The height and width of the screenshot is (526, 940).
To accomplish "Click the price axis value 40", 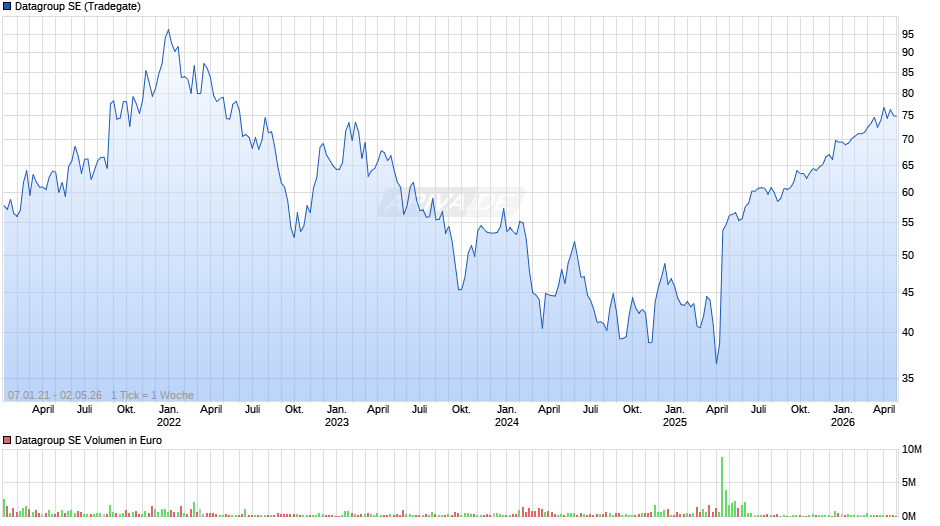I will [x=908, y=332].
